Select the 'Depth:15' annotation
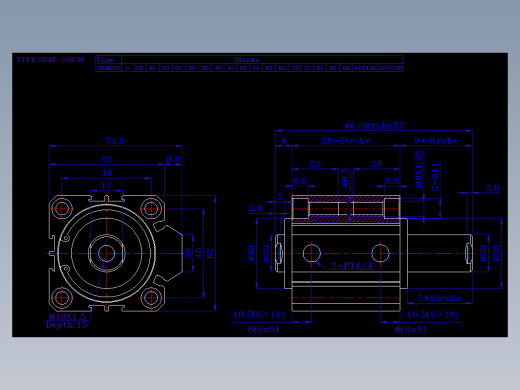 click(67, 325)
